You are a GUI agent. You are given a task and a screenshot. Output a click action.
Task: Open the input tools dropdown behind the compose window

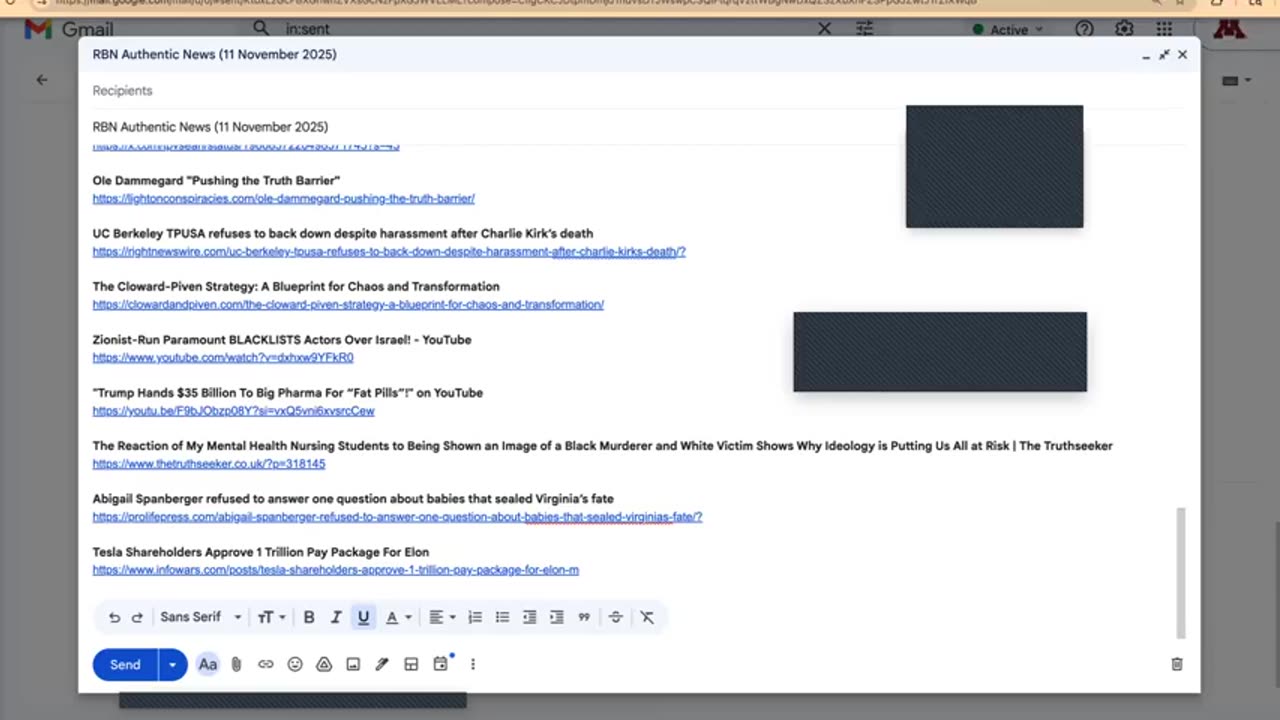pos(1237,80)
